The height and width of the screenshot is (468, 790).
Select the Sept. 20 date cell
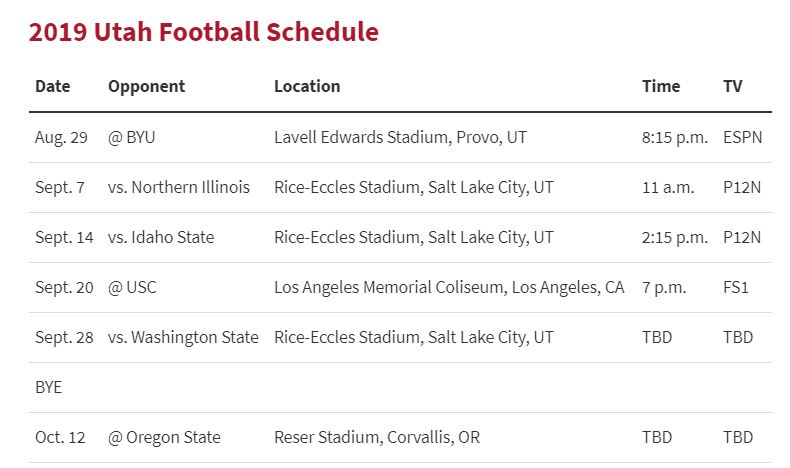pyautogui.click(x=64, y=287)
